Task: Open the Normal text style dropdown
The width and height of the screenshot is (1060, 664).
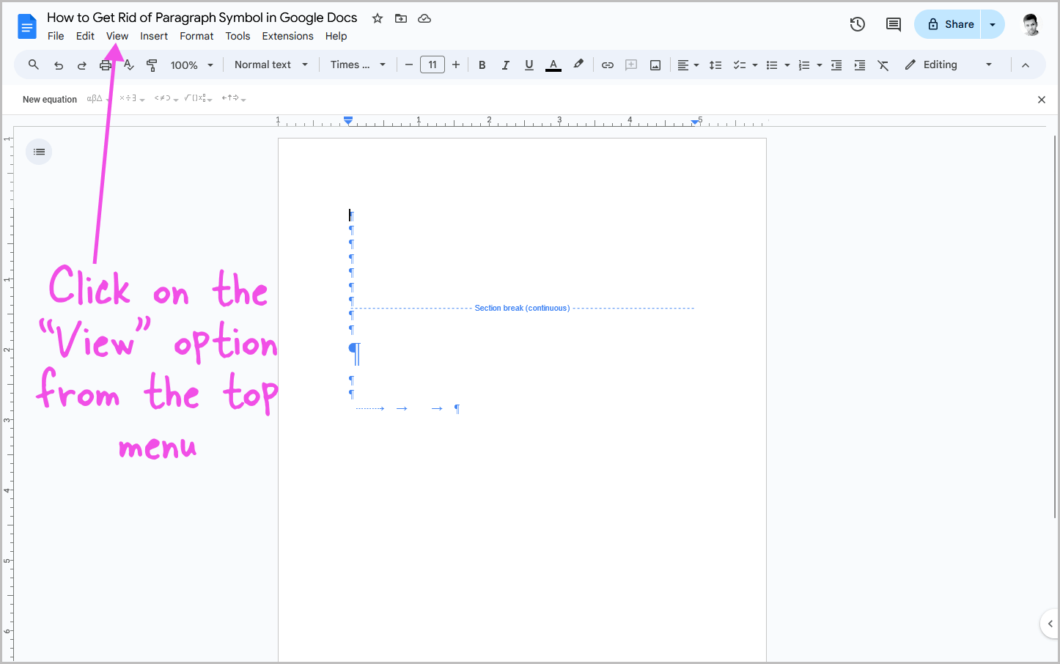Action: [270, 65]
